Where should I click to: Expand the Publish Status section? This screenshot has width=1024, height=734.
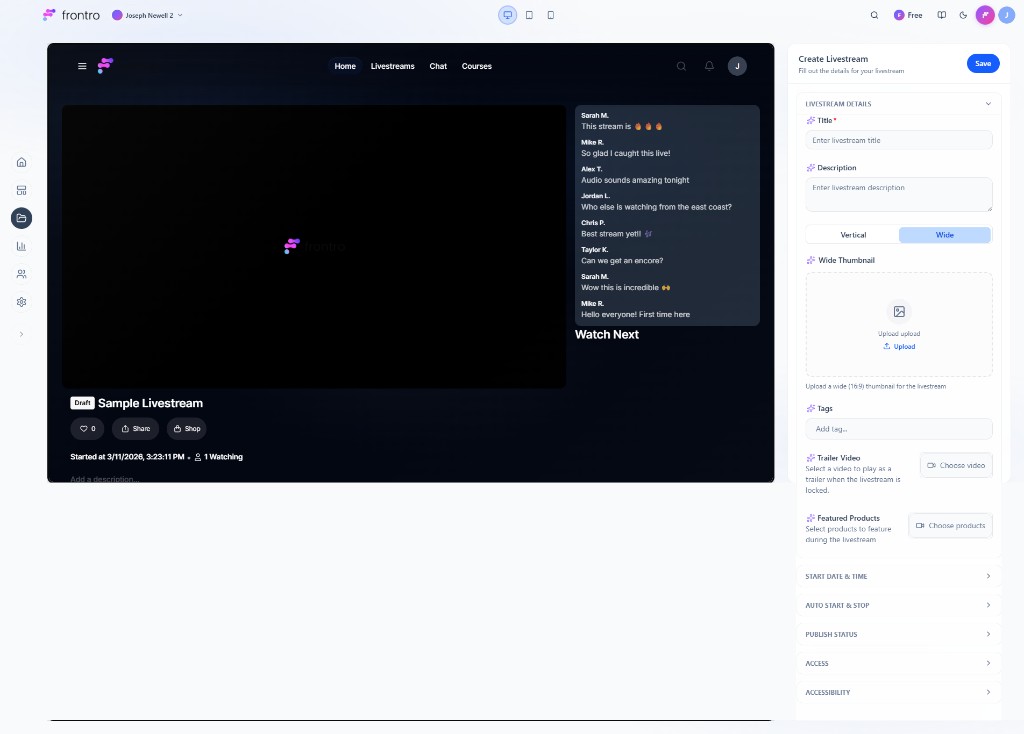pos(898,634)
